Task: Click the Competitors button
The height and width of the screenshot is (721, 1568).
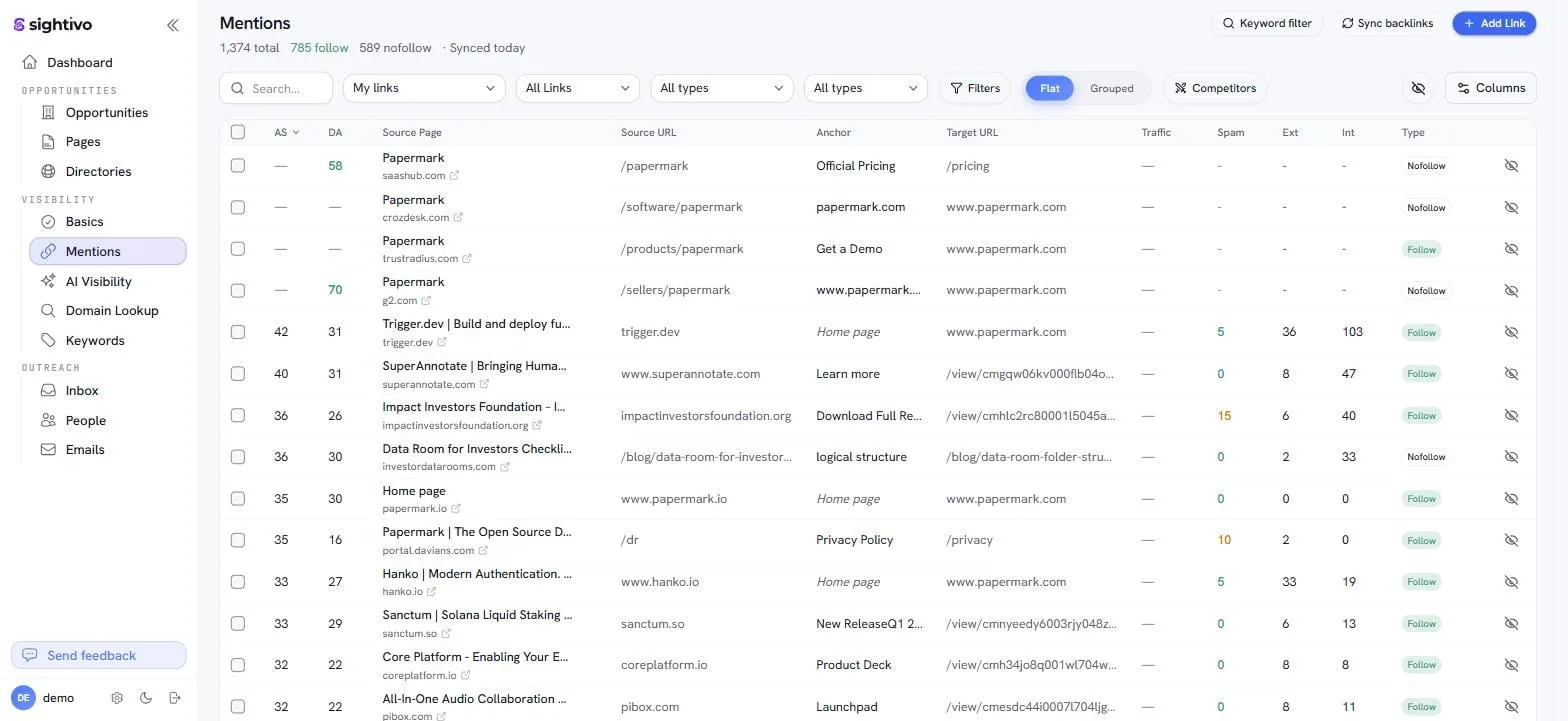Action: pos(1215,88)
